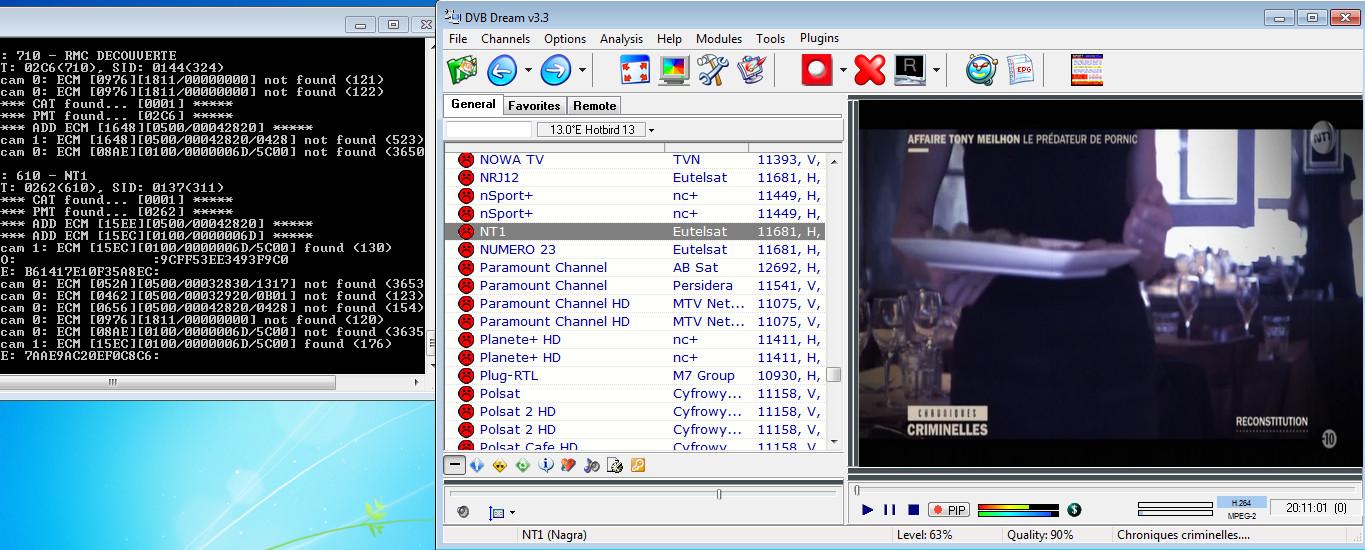Click the monitor with paintbrush icon
Viewport: 1365px width, 550px height.
[750, 70]
